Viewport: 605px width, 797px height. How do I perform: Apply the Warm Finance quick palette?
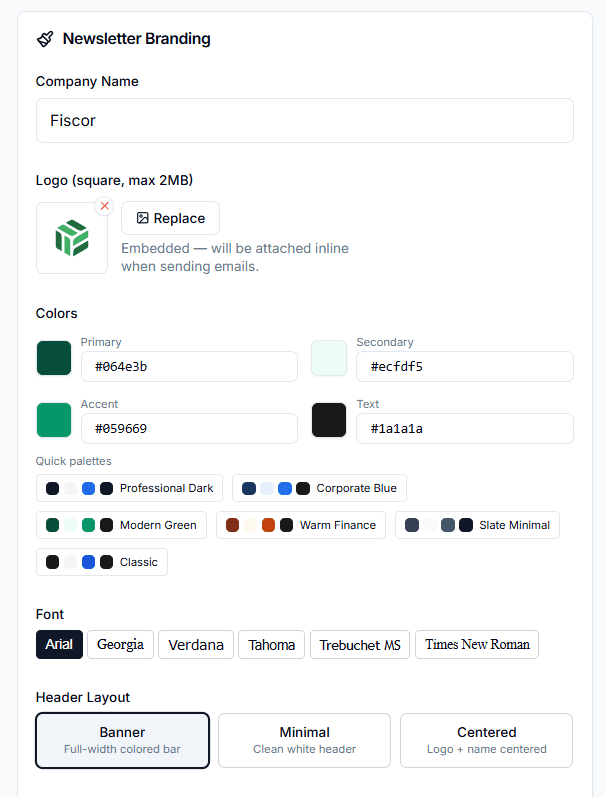[x=300, y=525]
